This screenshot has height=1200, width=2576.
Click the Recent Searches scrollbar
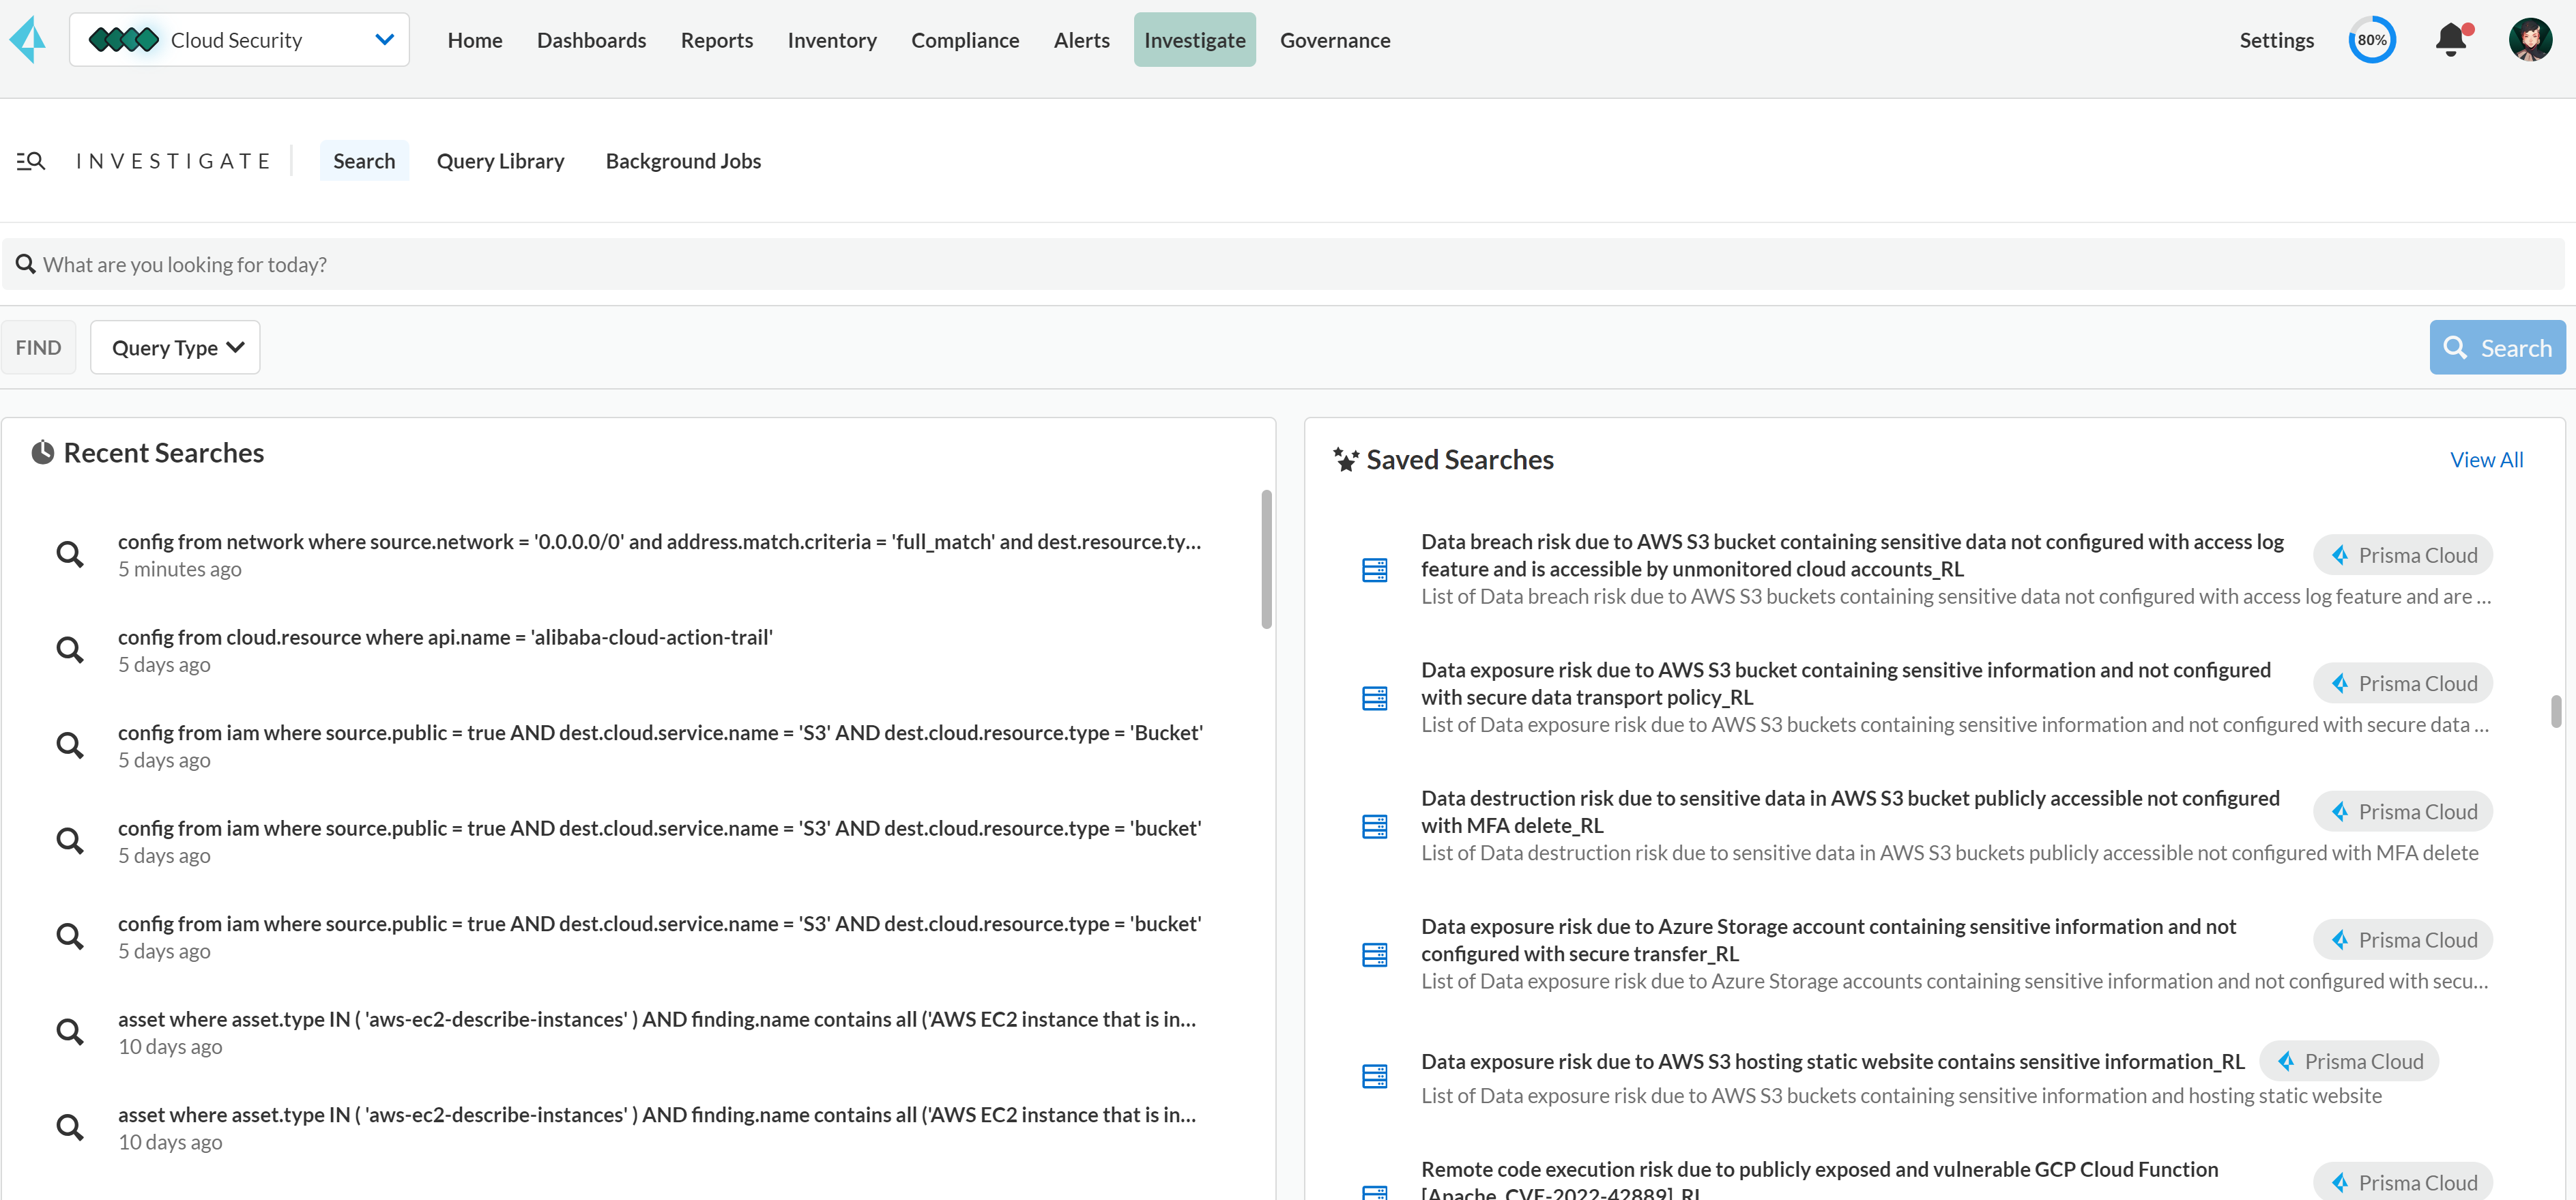tap(1266, 559)
